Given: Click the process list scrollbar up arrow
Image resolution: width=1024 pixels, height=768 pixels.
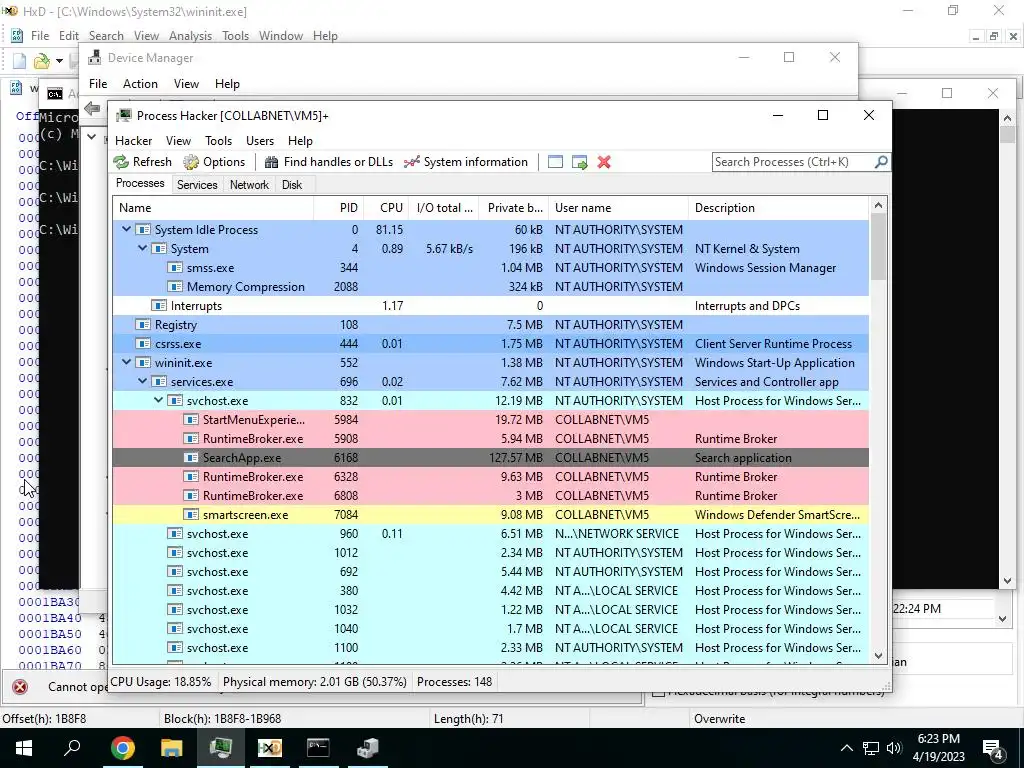Looking at the screenshot, I should coord(878,206).
